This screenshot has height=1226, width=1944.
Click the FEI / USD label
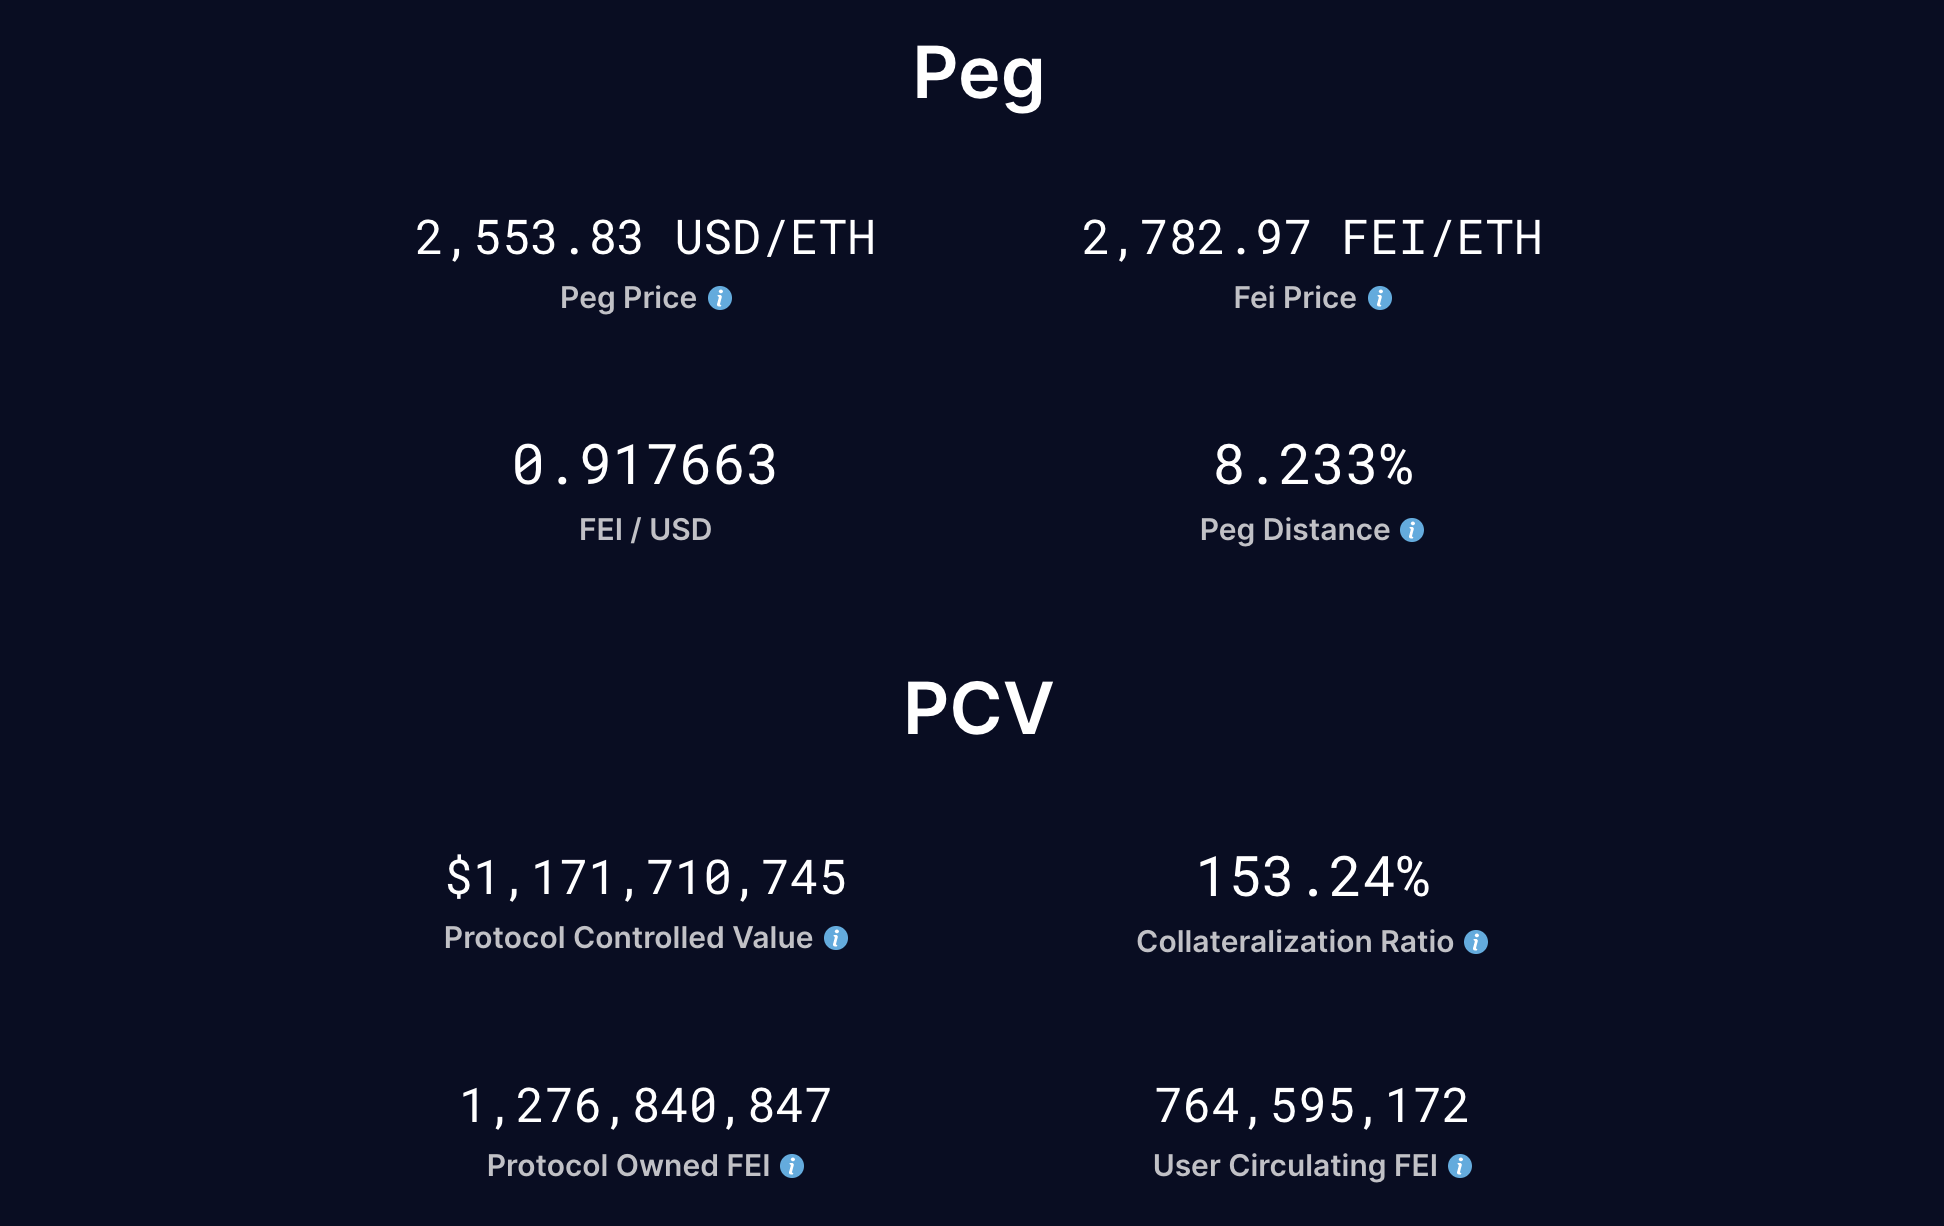(x=645, y=530)
